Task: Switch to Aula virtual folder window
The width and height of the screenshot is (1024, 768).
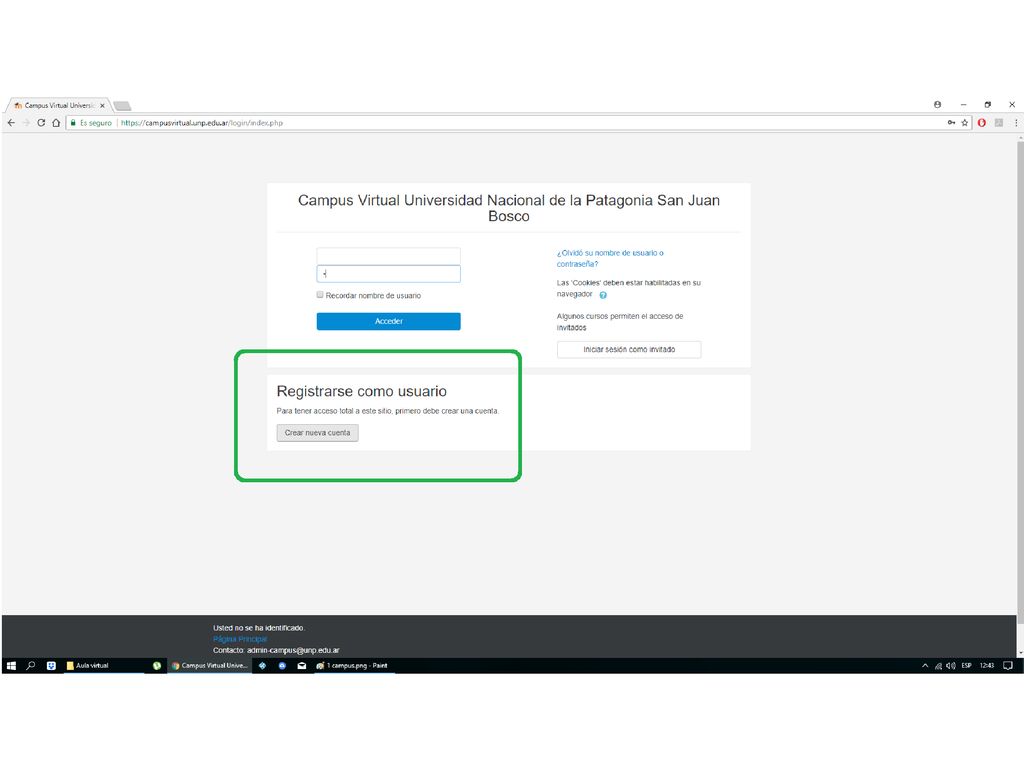Action: 104,665
